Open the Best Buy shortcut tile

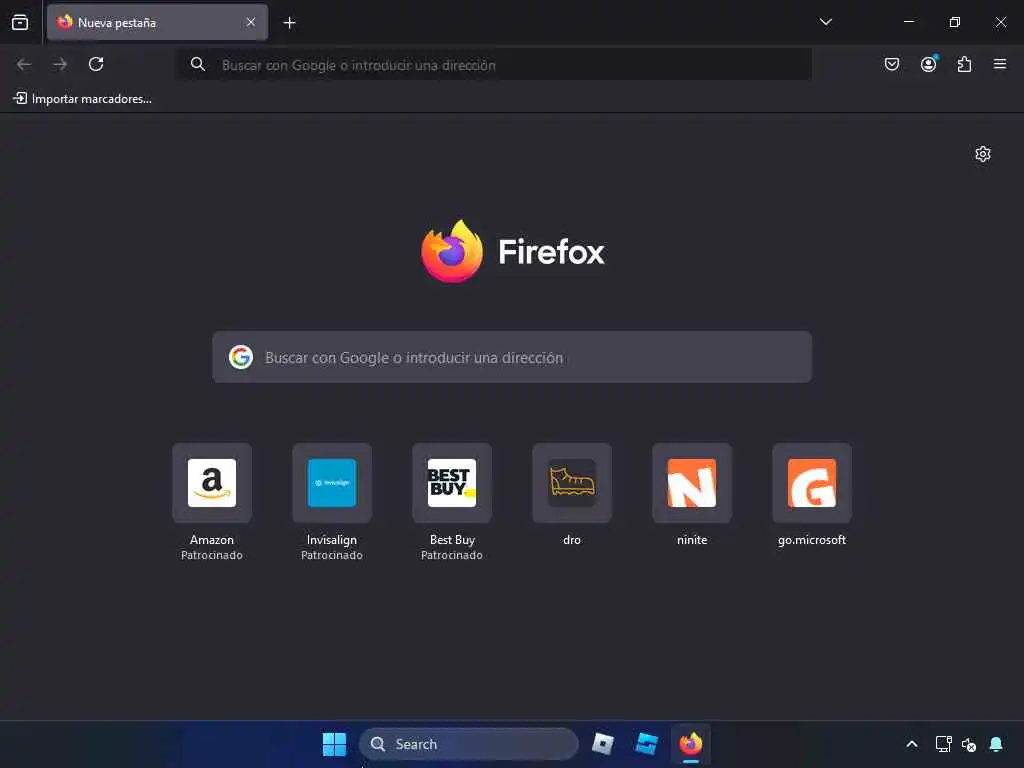coord(452,483)
